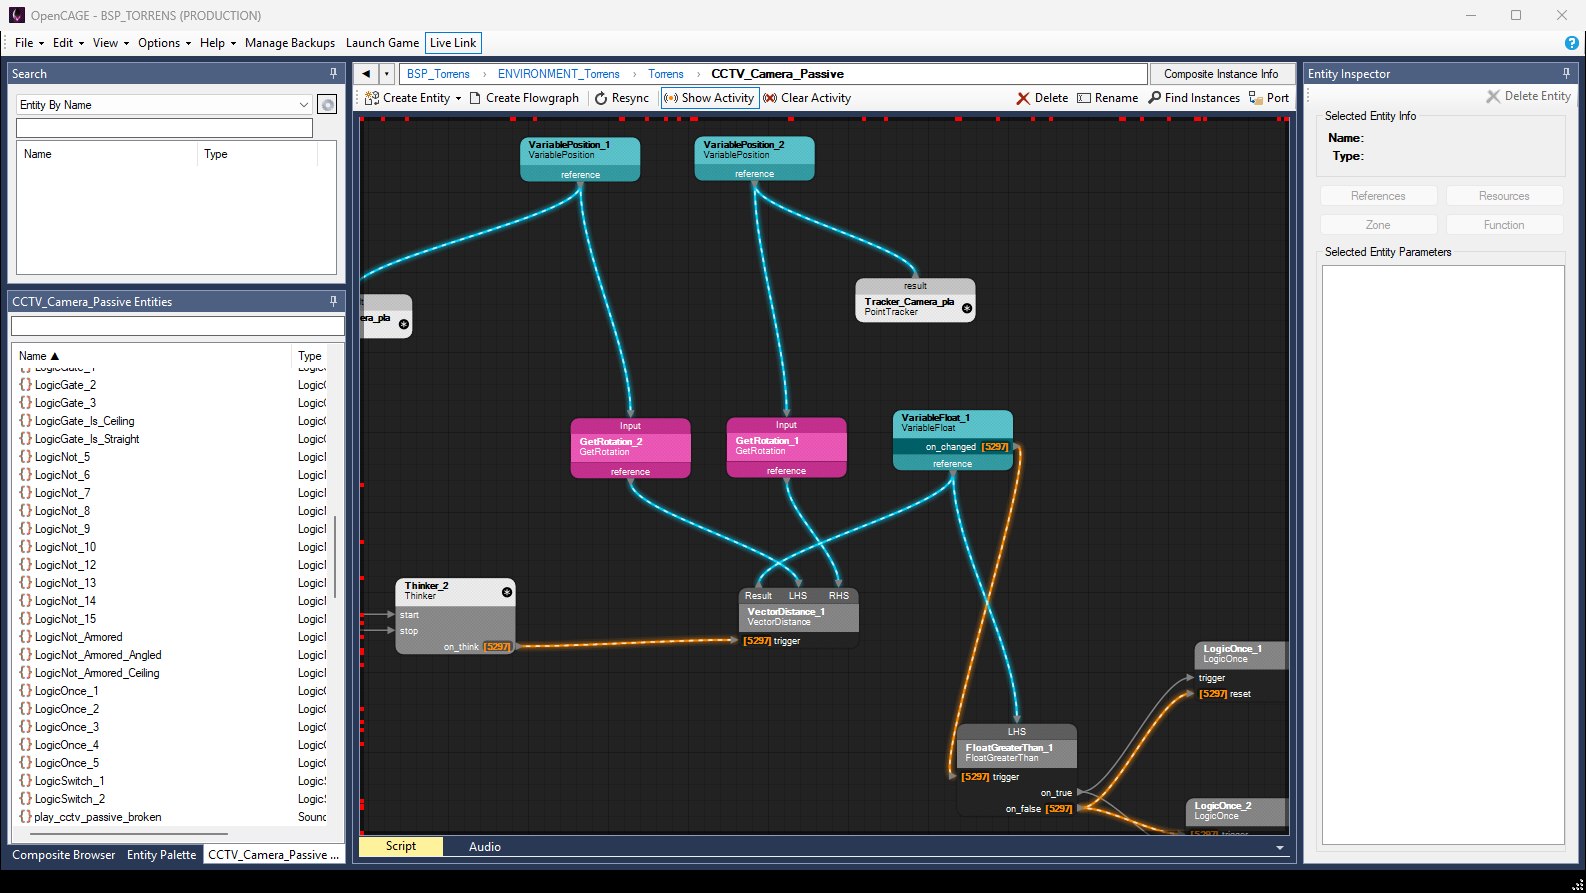Select LogicGate_Is_Ceiling in the entity list
The image size is (1586, 893).
pyautogui.click(x=84, y=421)
